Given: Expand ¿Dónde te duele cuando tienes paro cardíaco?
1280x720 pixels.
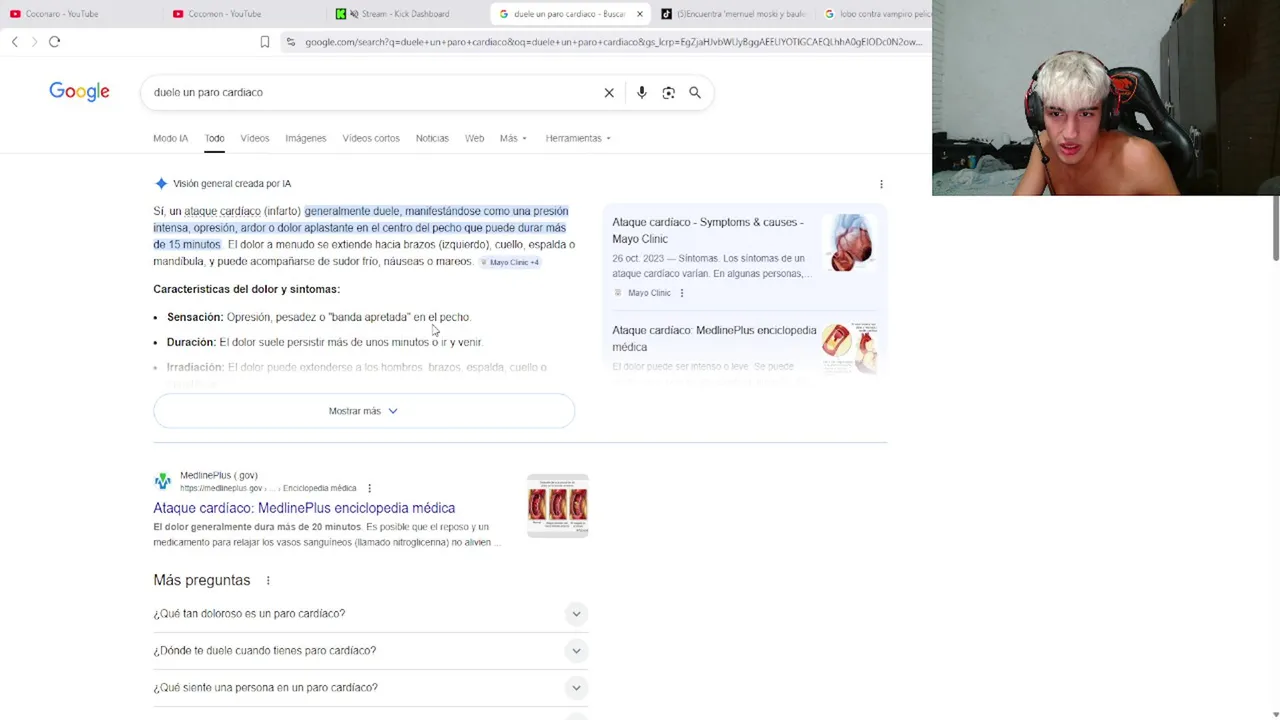Looking at the screenshot, I should 371,651.
